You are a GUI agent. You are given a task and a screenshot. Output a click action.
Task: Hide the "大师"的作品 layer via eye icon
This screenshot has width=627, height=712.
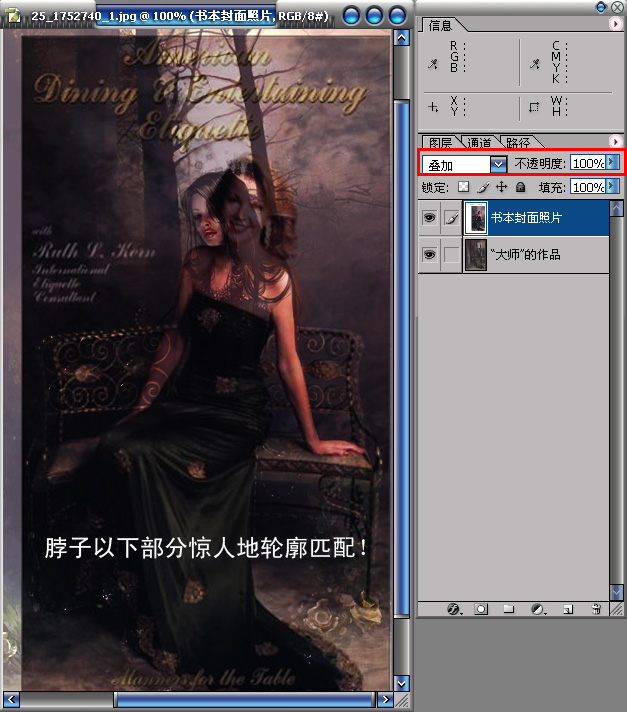(429, 254)
